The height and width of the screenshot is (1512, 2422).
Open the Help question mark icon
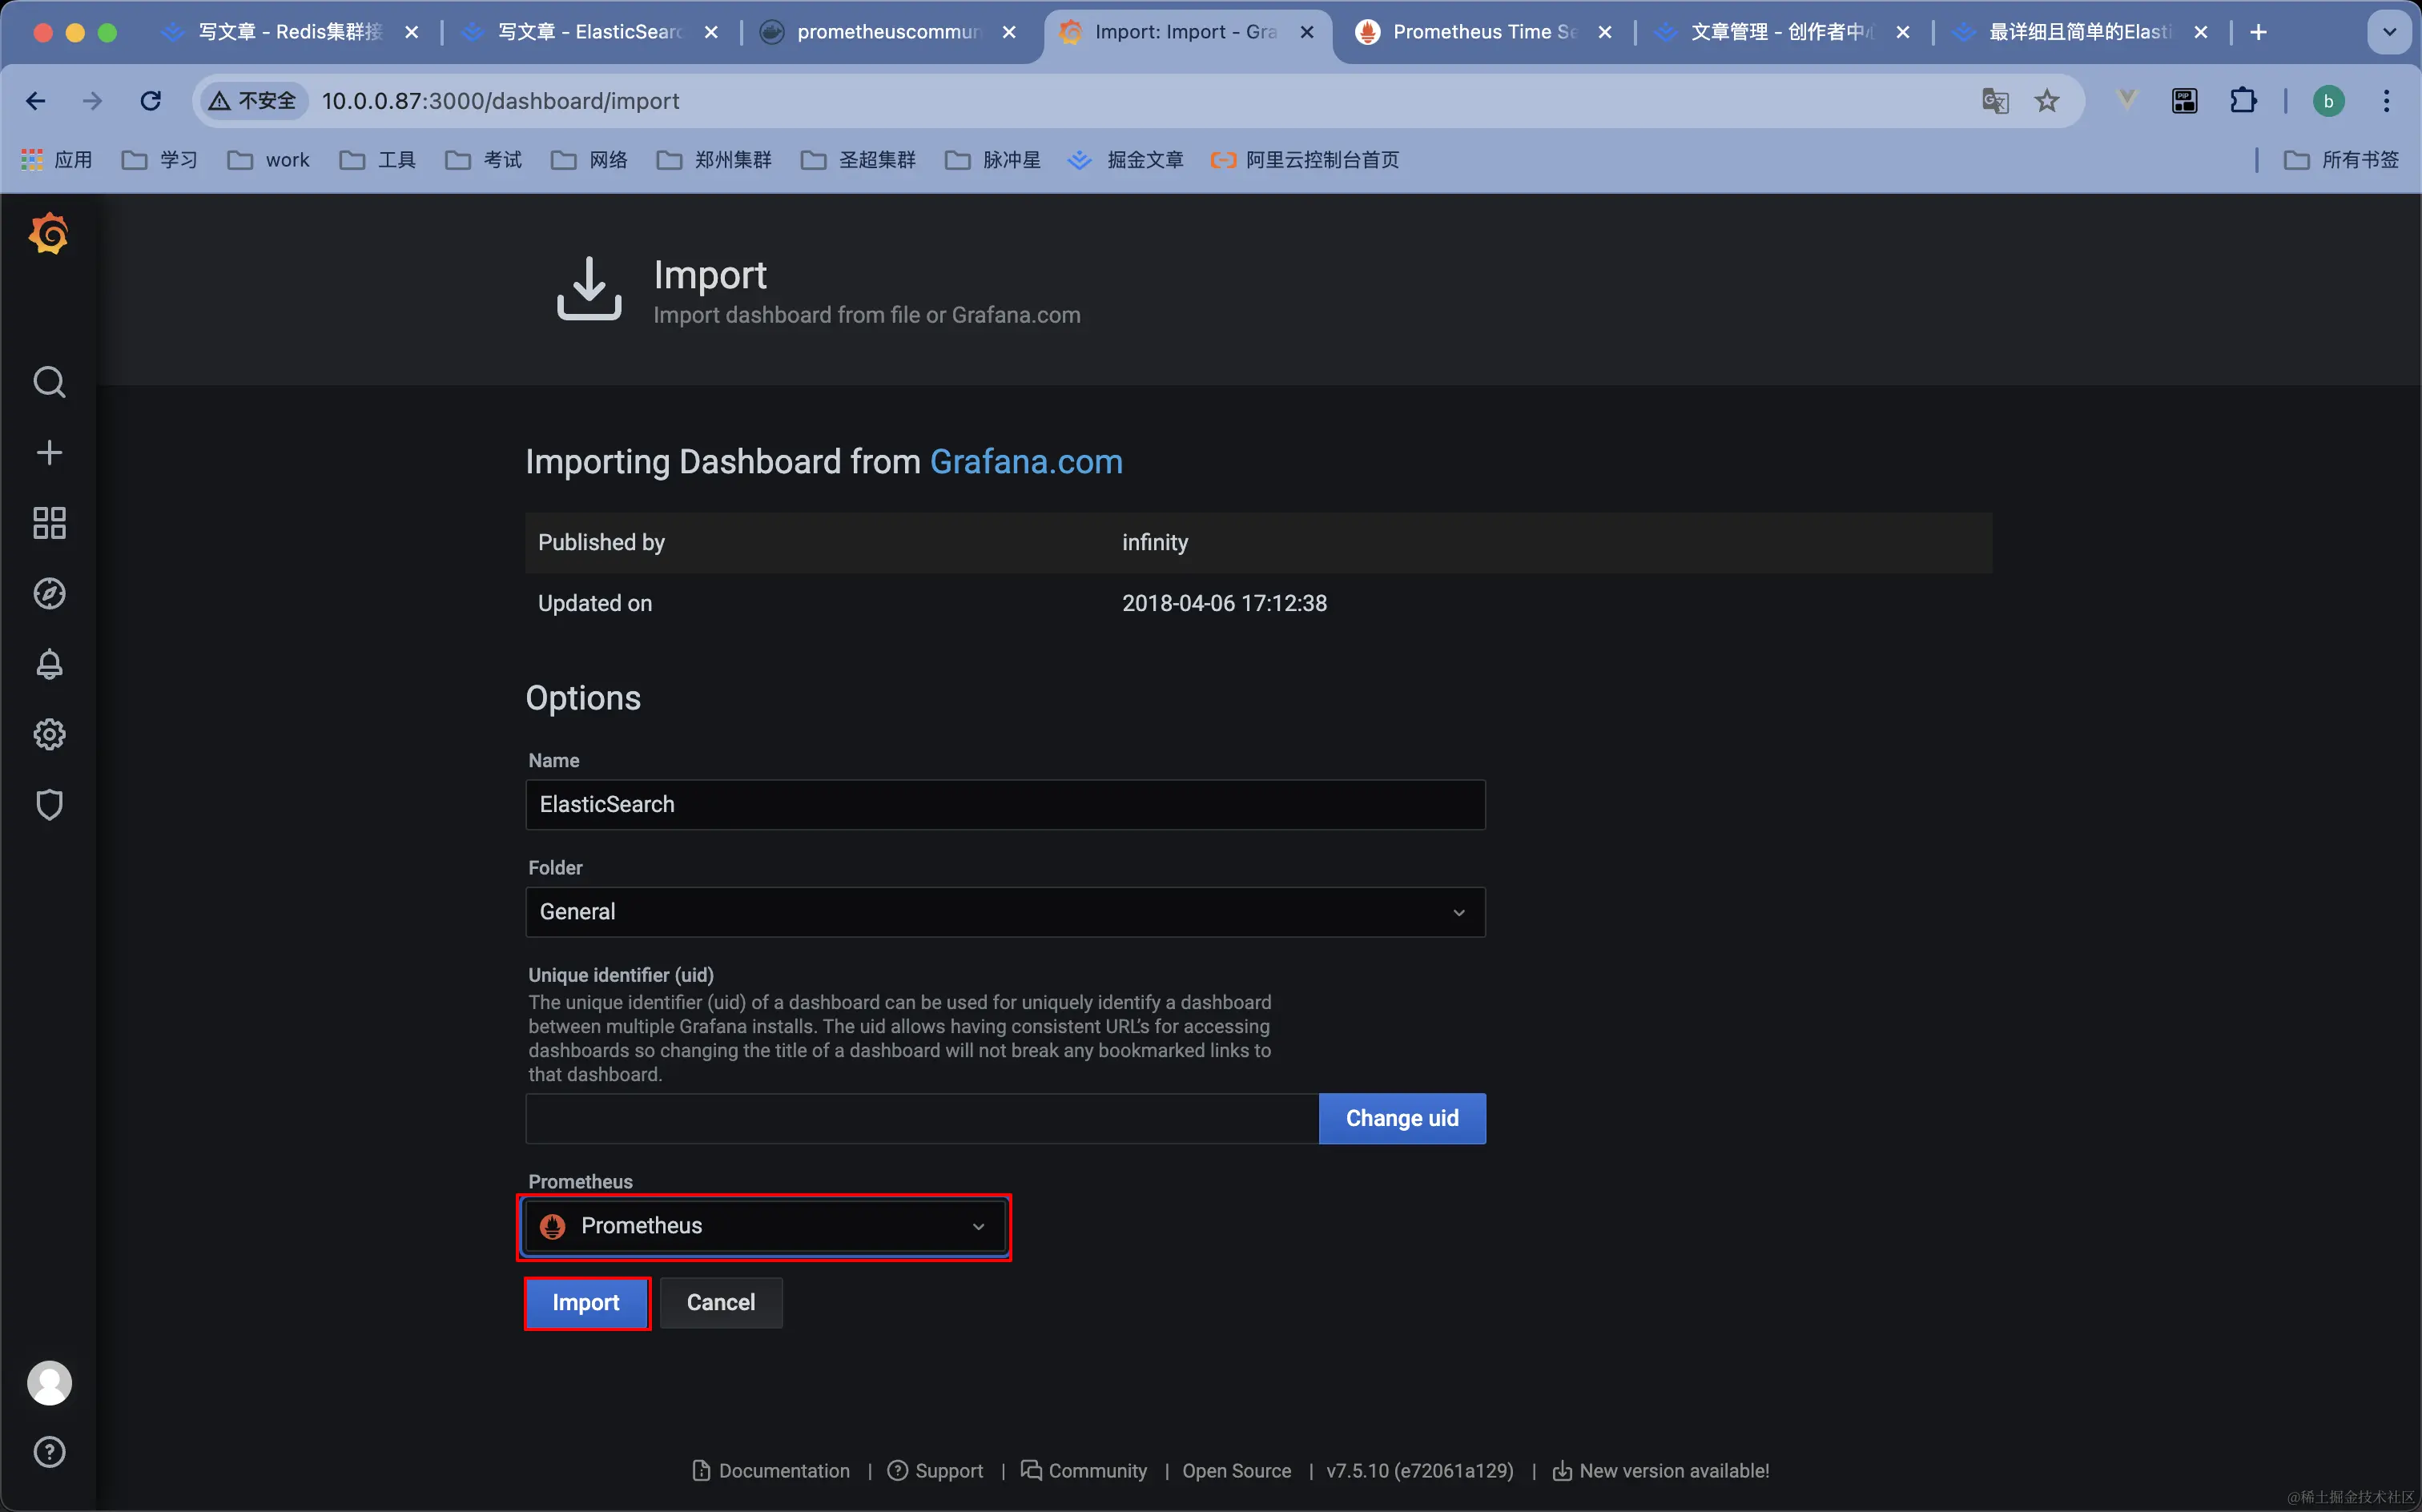[49, 1452]
